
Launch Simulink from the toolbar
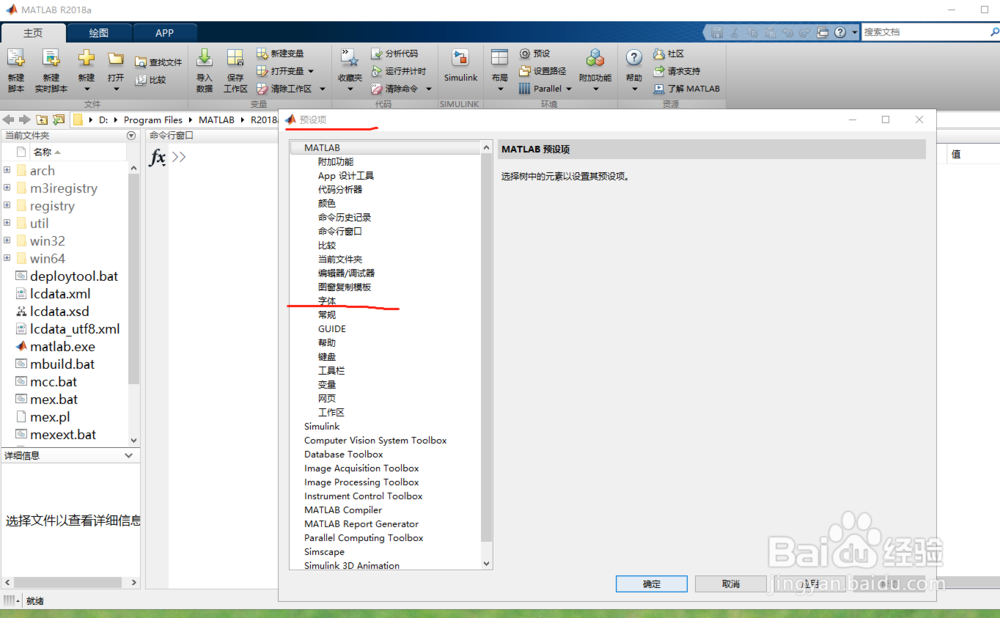click(460, 65)
